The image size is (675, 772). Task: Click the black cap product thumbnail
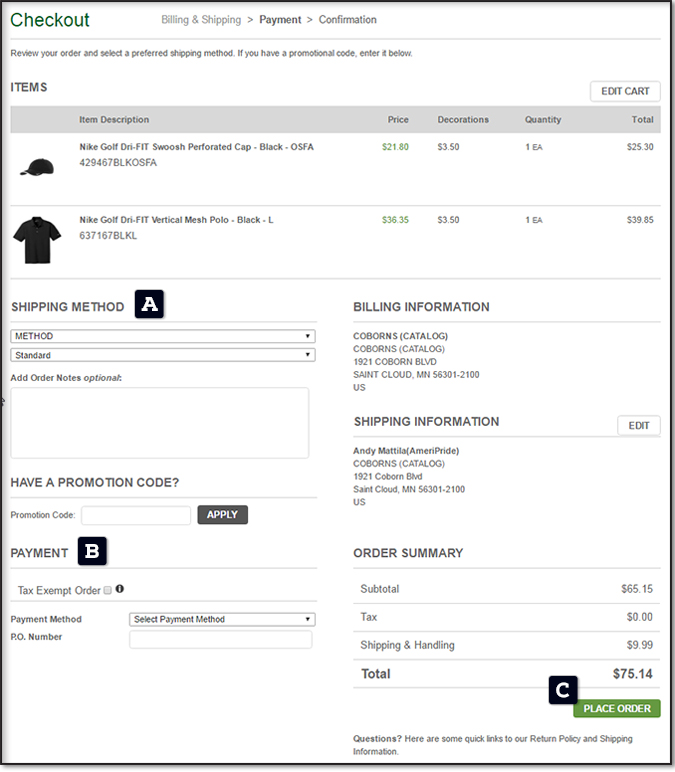click(36, 166)
